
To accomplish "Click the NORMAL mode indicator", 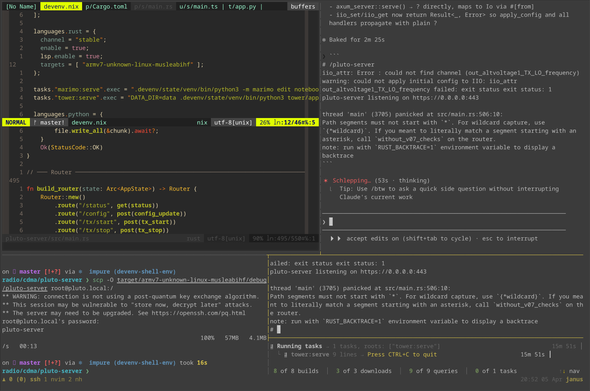I will (x=16, y=122).
